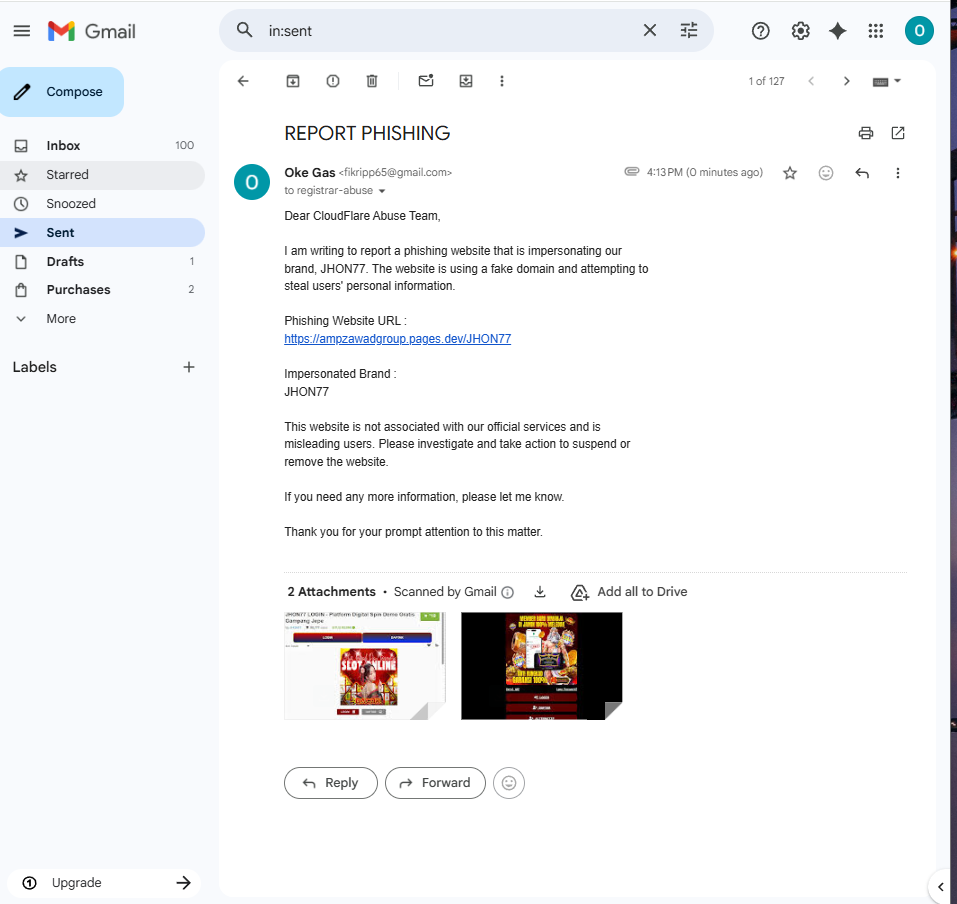This screenshot has width=957, height=904.
Task: Click the Compose button
Action: pyautogui.click(x=62, y=92)
